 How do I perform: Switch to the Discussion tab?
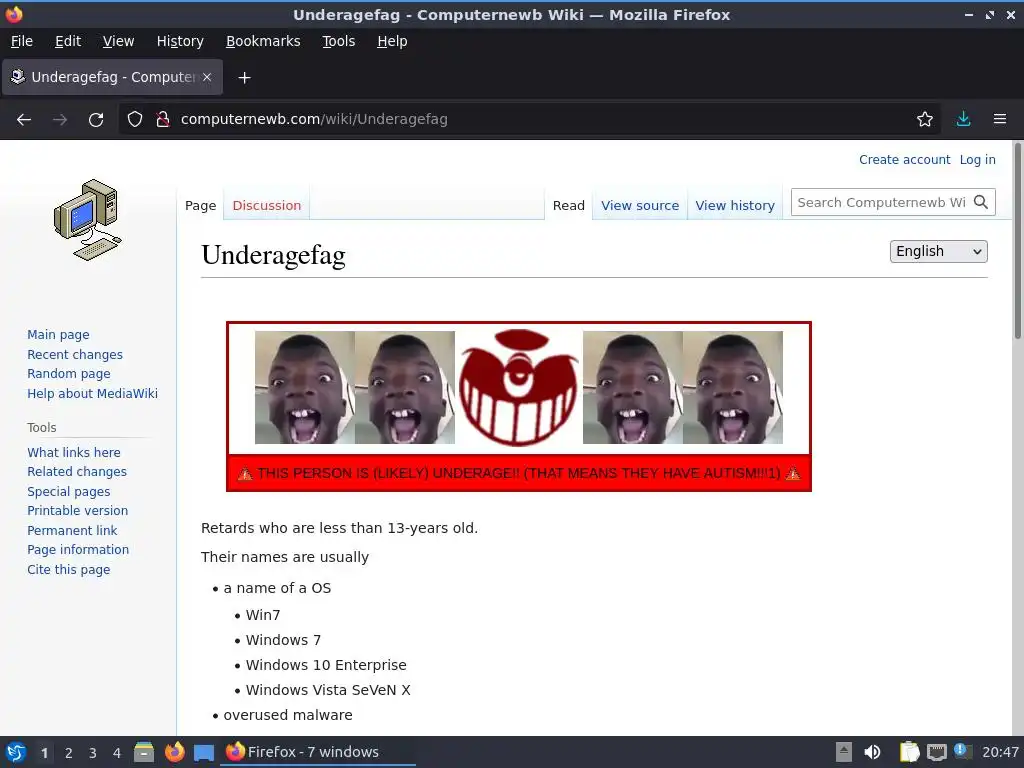(266, 206)
